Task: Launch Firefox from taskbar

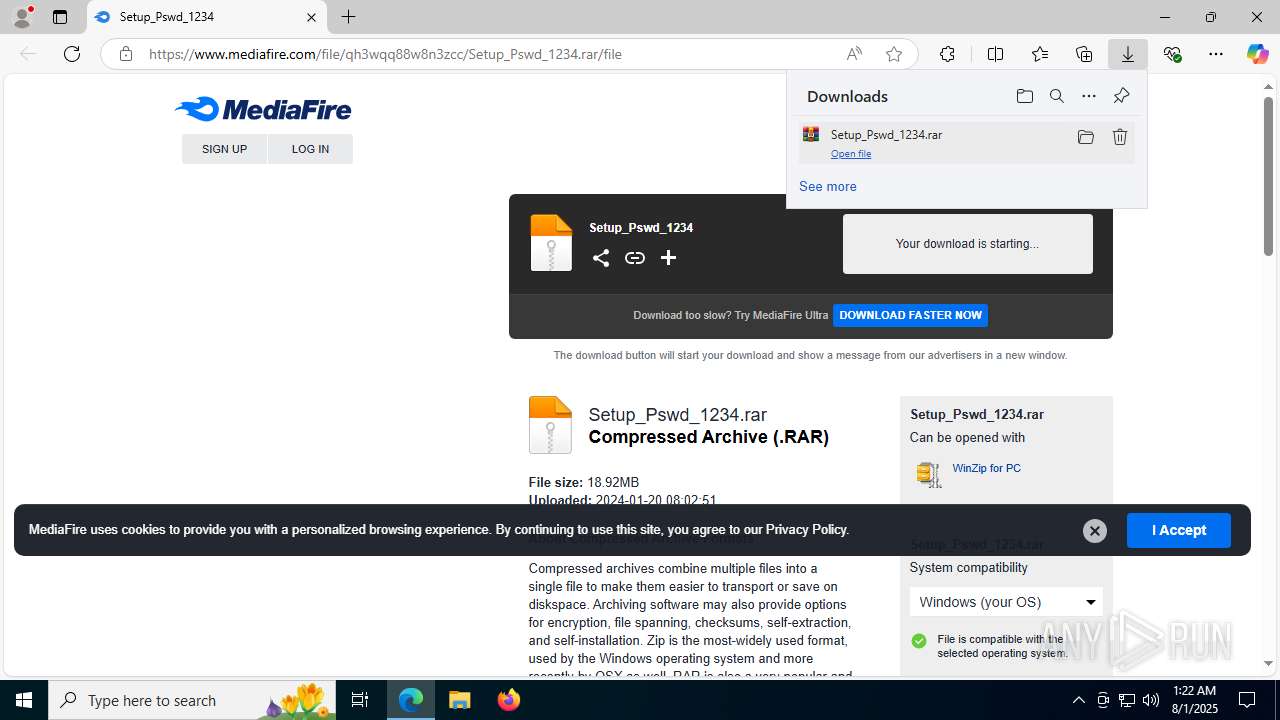Action: (508, 700)
